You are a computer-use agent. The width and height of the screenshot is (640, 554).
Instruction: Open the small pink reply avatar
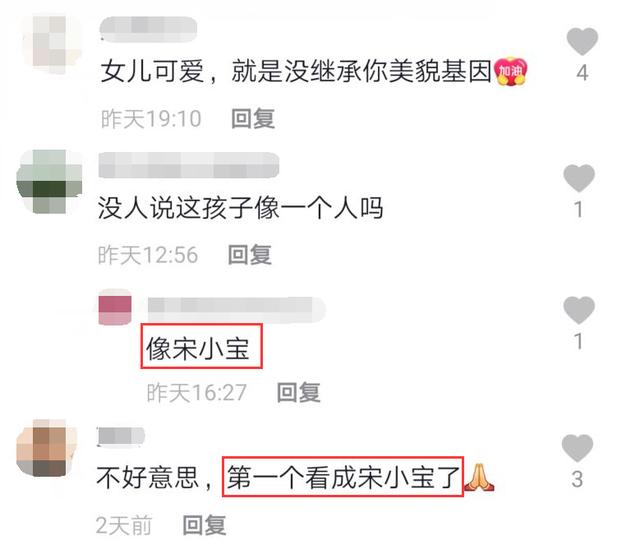pyautogui.click(x=115, y=307)
